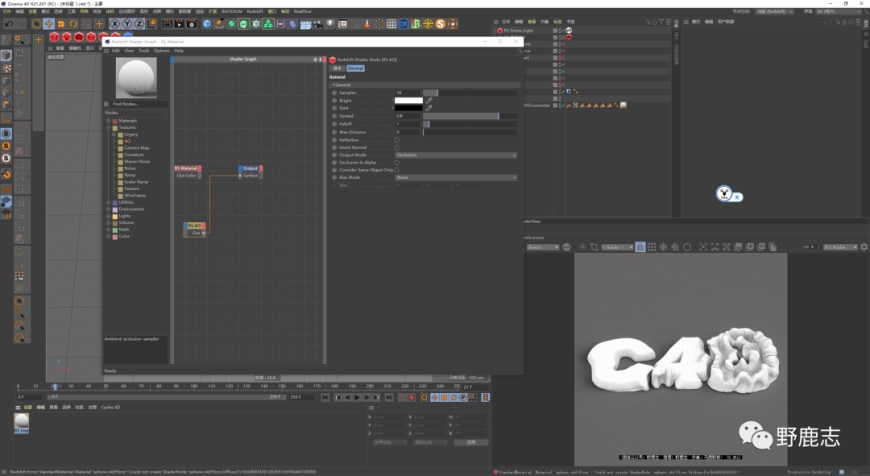Open the View menu in Shader Graph
870x476 pixels.
tap(129, 50)
